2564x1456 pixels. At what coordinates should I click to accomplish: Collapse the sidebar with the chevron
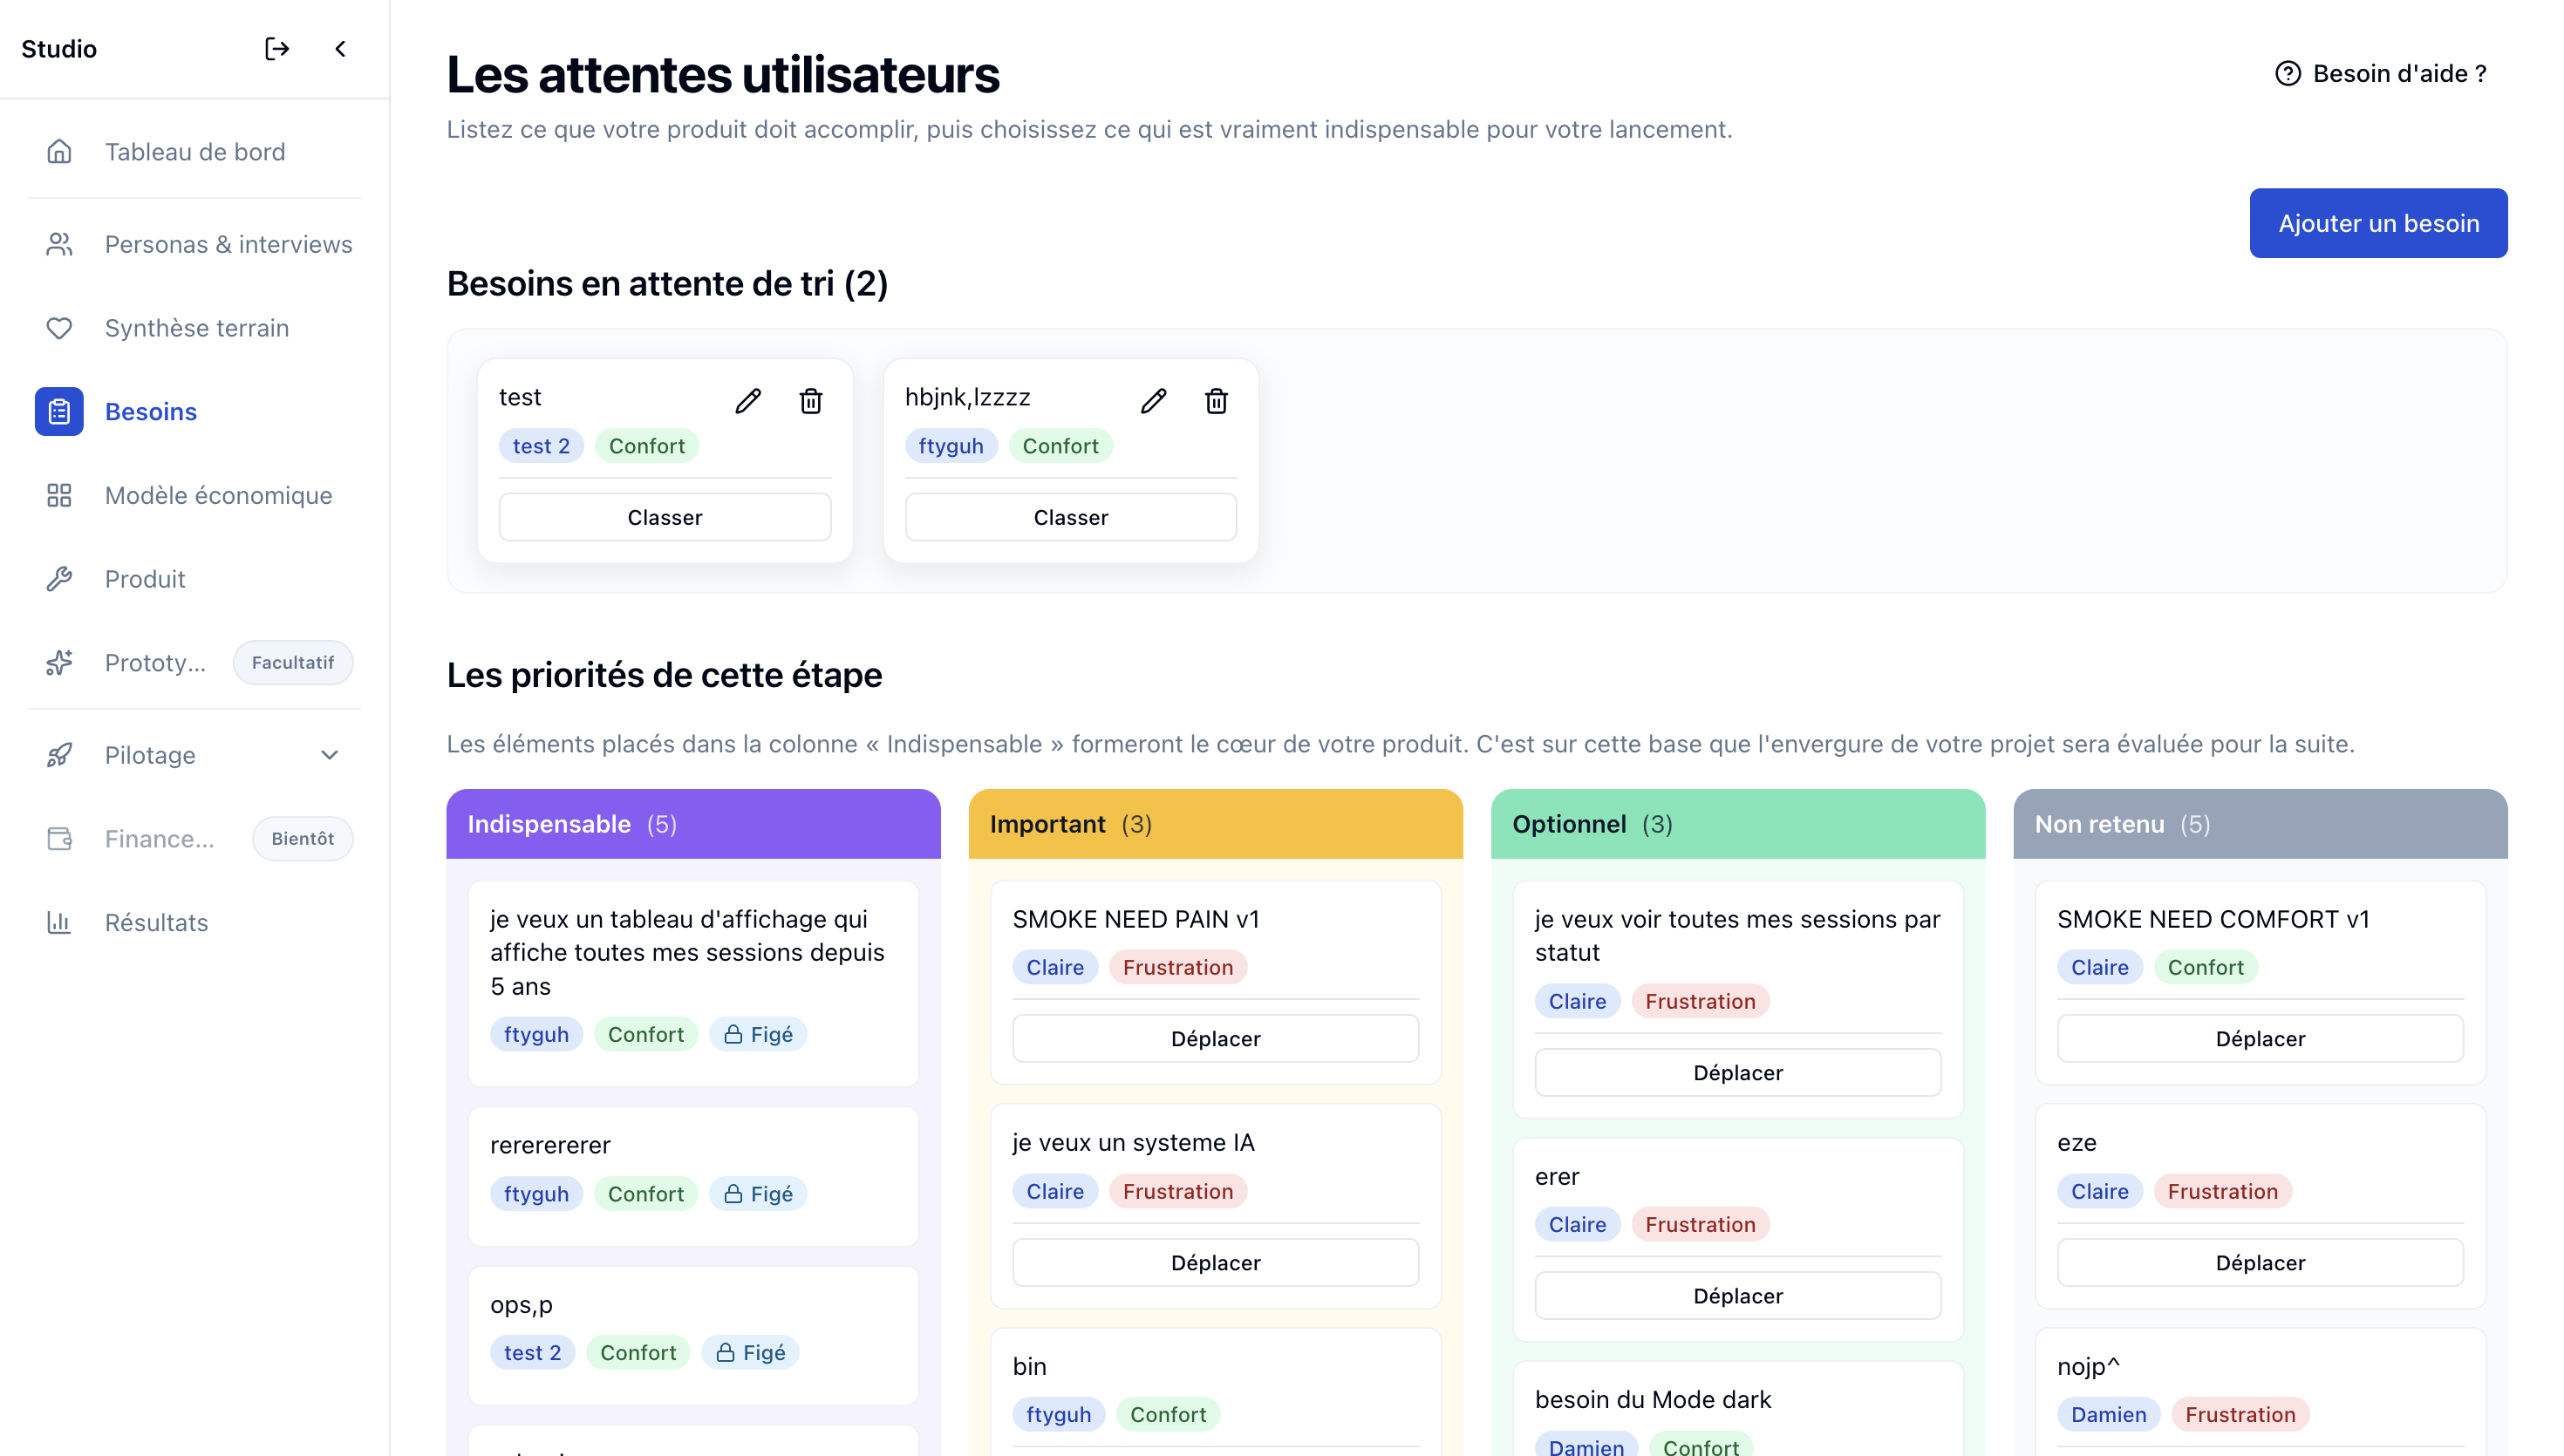click(340, 49)
